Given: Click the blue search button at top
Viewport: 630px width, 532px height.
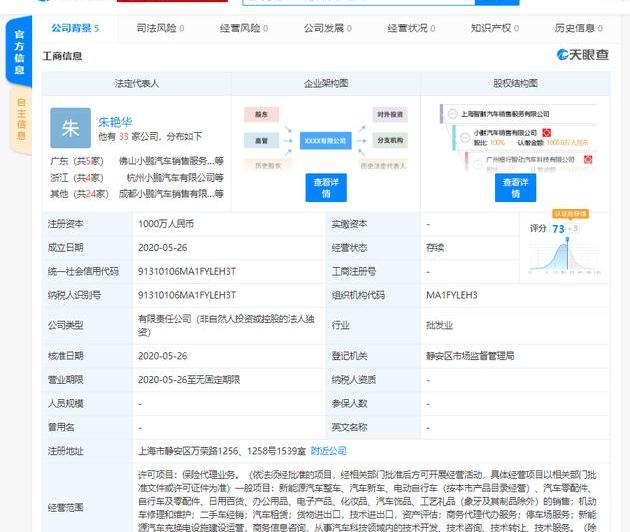Looking at the screenshot, I should pyautogui.click(x=497, y=2).
